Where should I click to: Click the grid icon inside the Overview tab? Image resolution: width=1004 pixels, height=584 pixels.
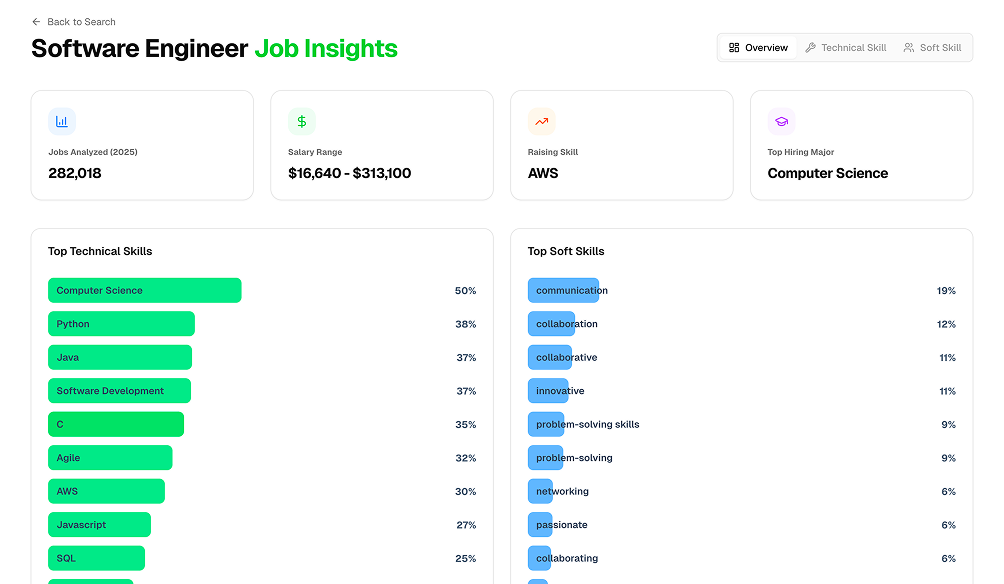point(733,47)
